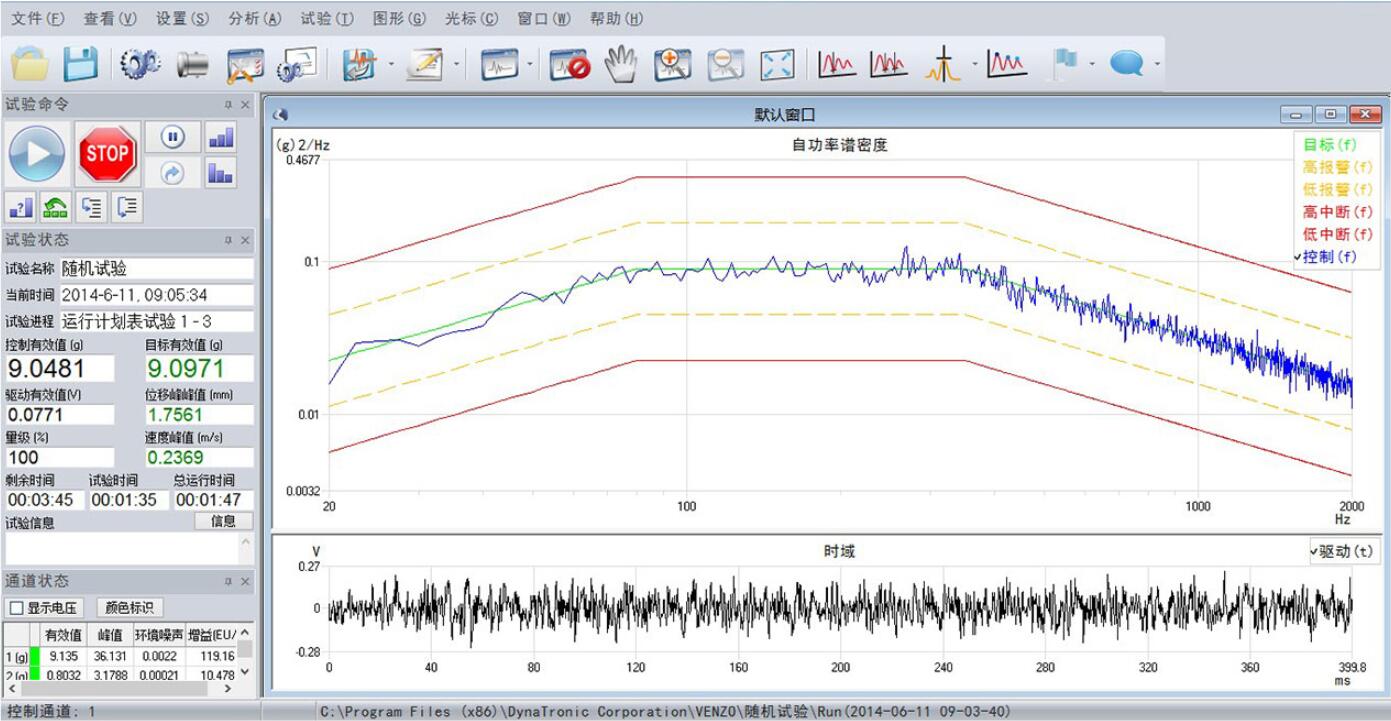Enable the 显示电压 checkbox
This screenshot has height=721, width=1391.
point(16,608)
